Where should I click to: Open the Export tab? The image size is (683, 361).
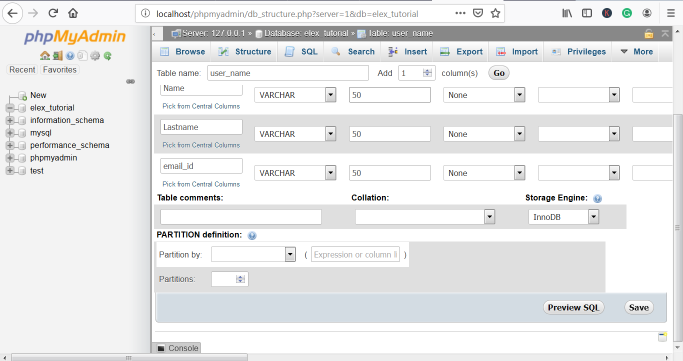(461, 51)
